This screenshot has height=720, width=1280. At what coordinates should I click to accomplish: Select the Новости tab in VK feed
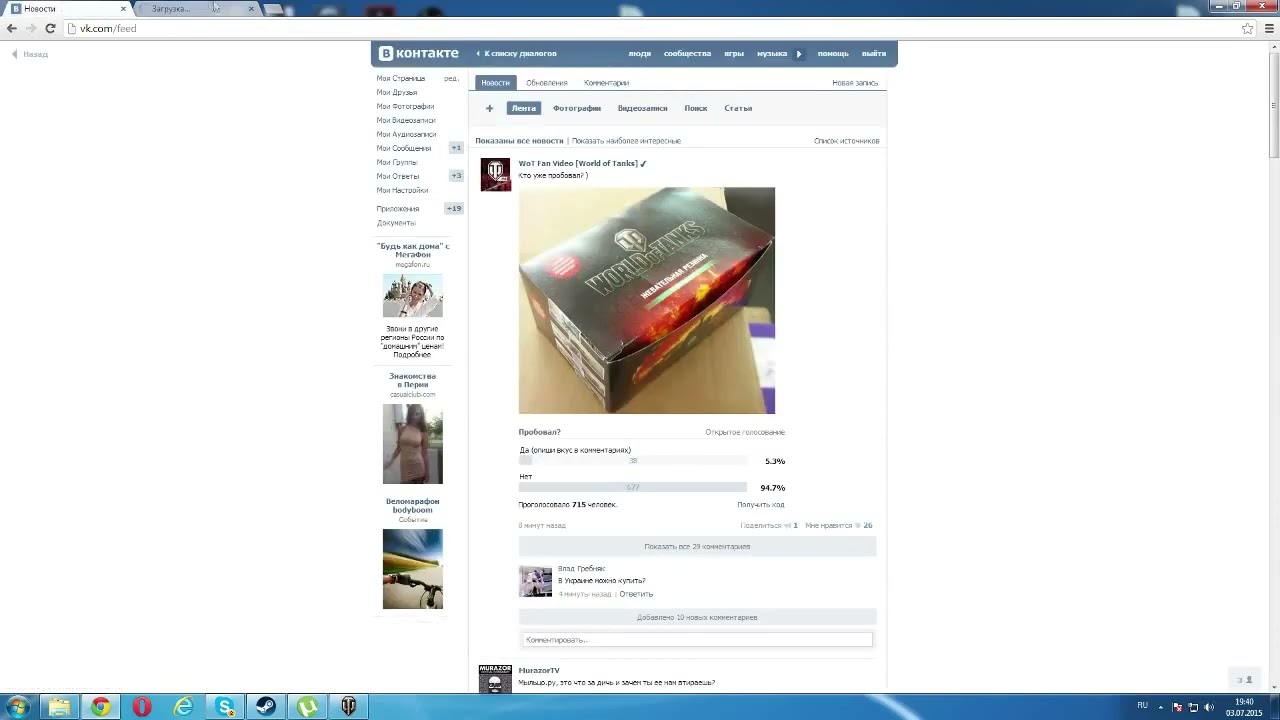(495, 83)
